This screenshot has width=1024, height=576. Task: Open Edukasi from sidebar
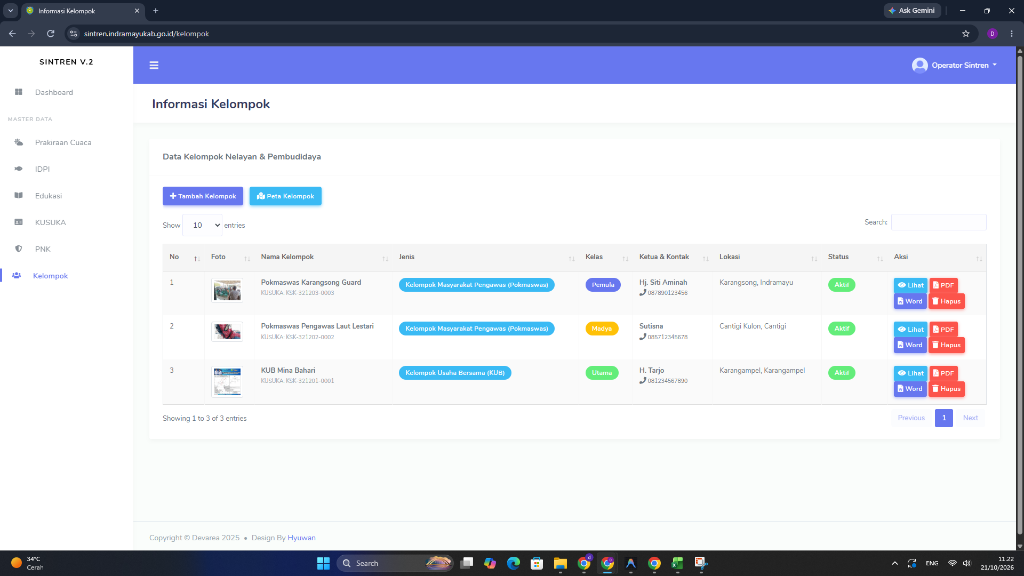click(x=48, y=196)
